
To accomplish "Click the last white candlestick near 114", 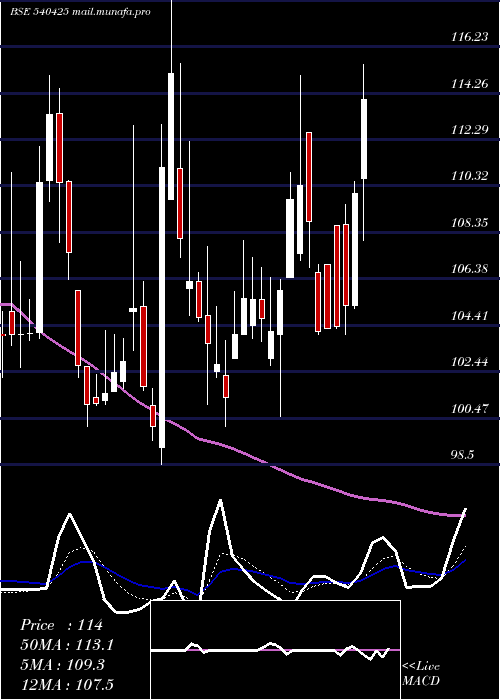I will [364, 139].
